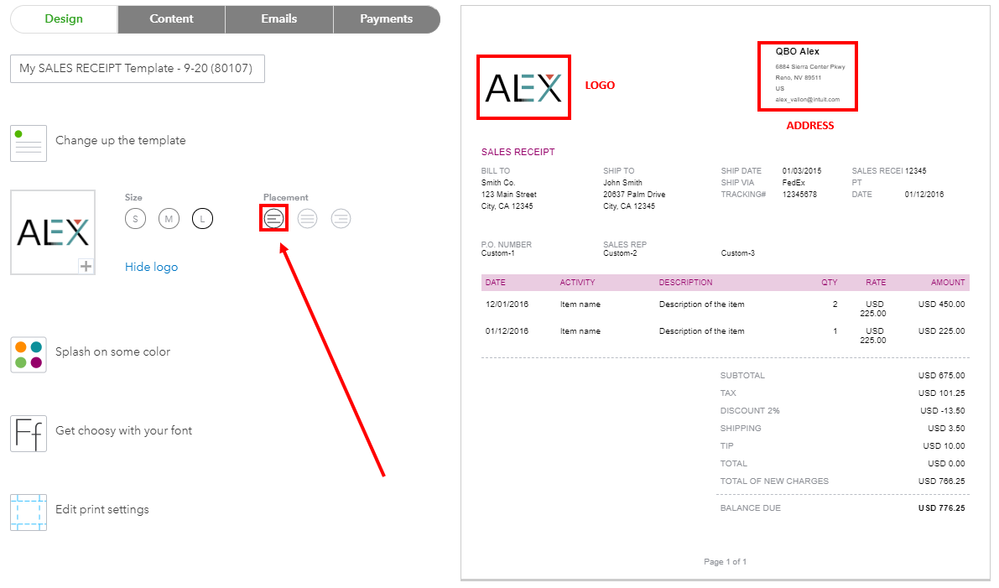Click the color palette dots icon

(x=28, y=354)
